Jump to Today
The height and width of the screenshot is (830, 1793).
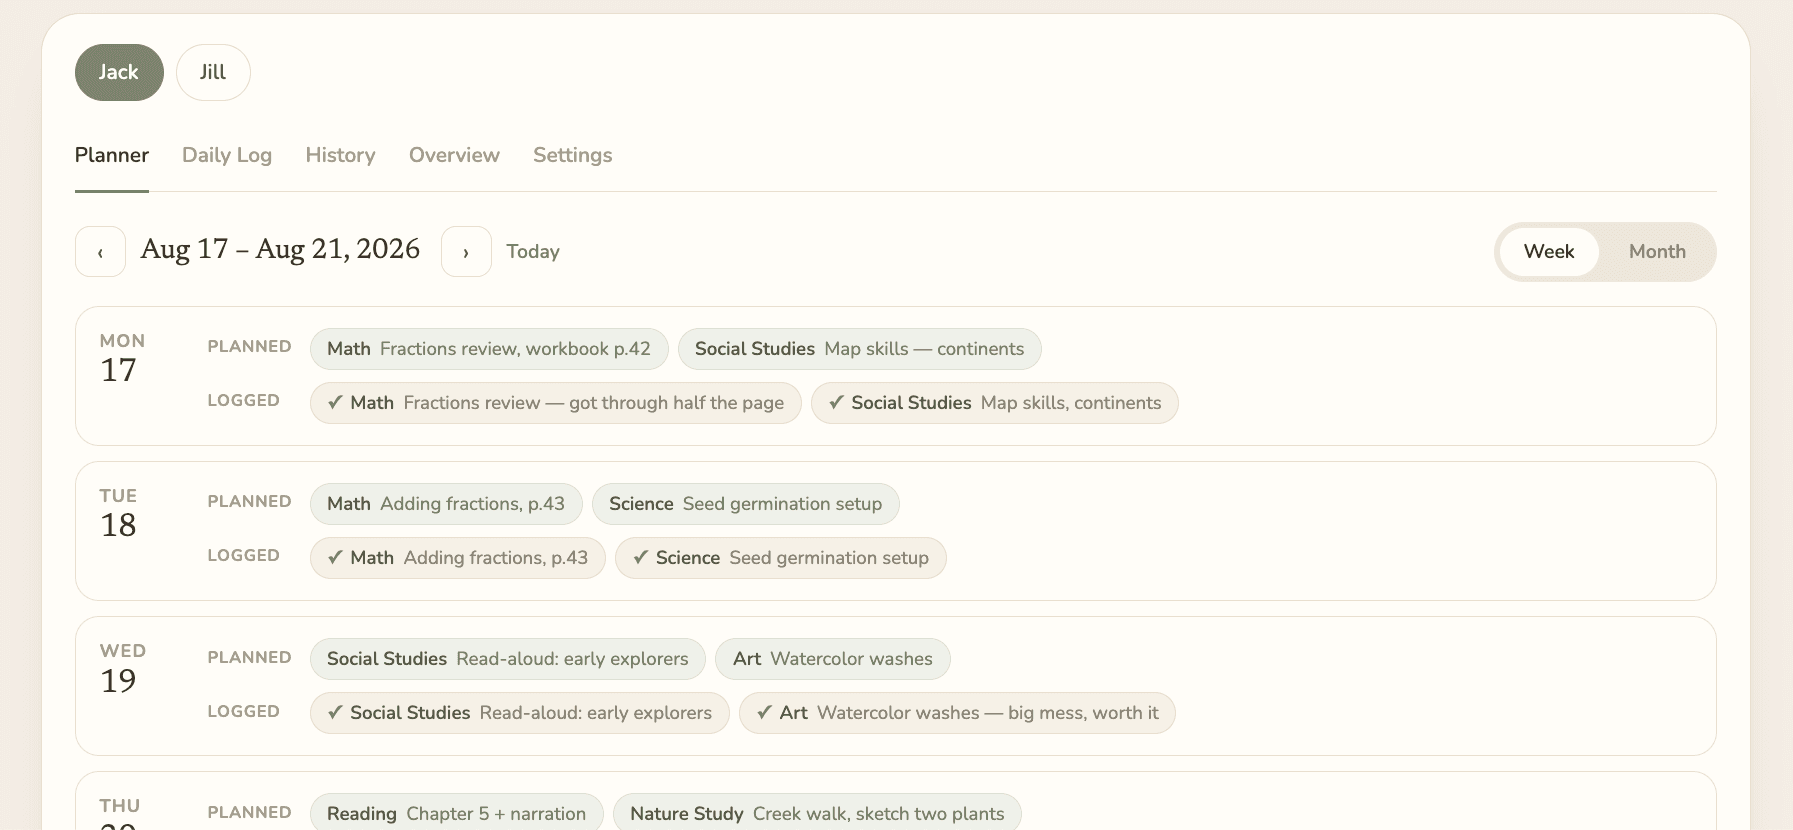click(533, 252)
